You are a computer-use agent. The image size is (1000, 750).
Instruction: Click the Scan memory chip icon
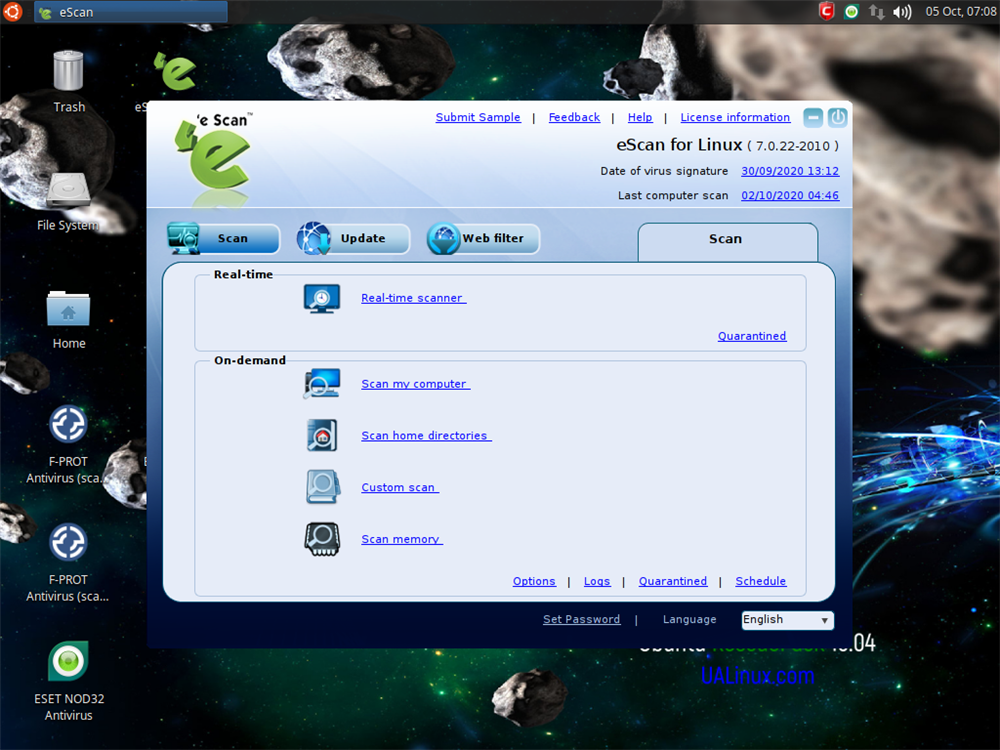[322, 540]
